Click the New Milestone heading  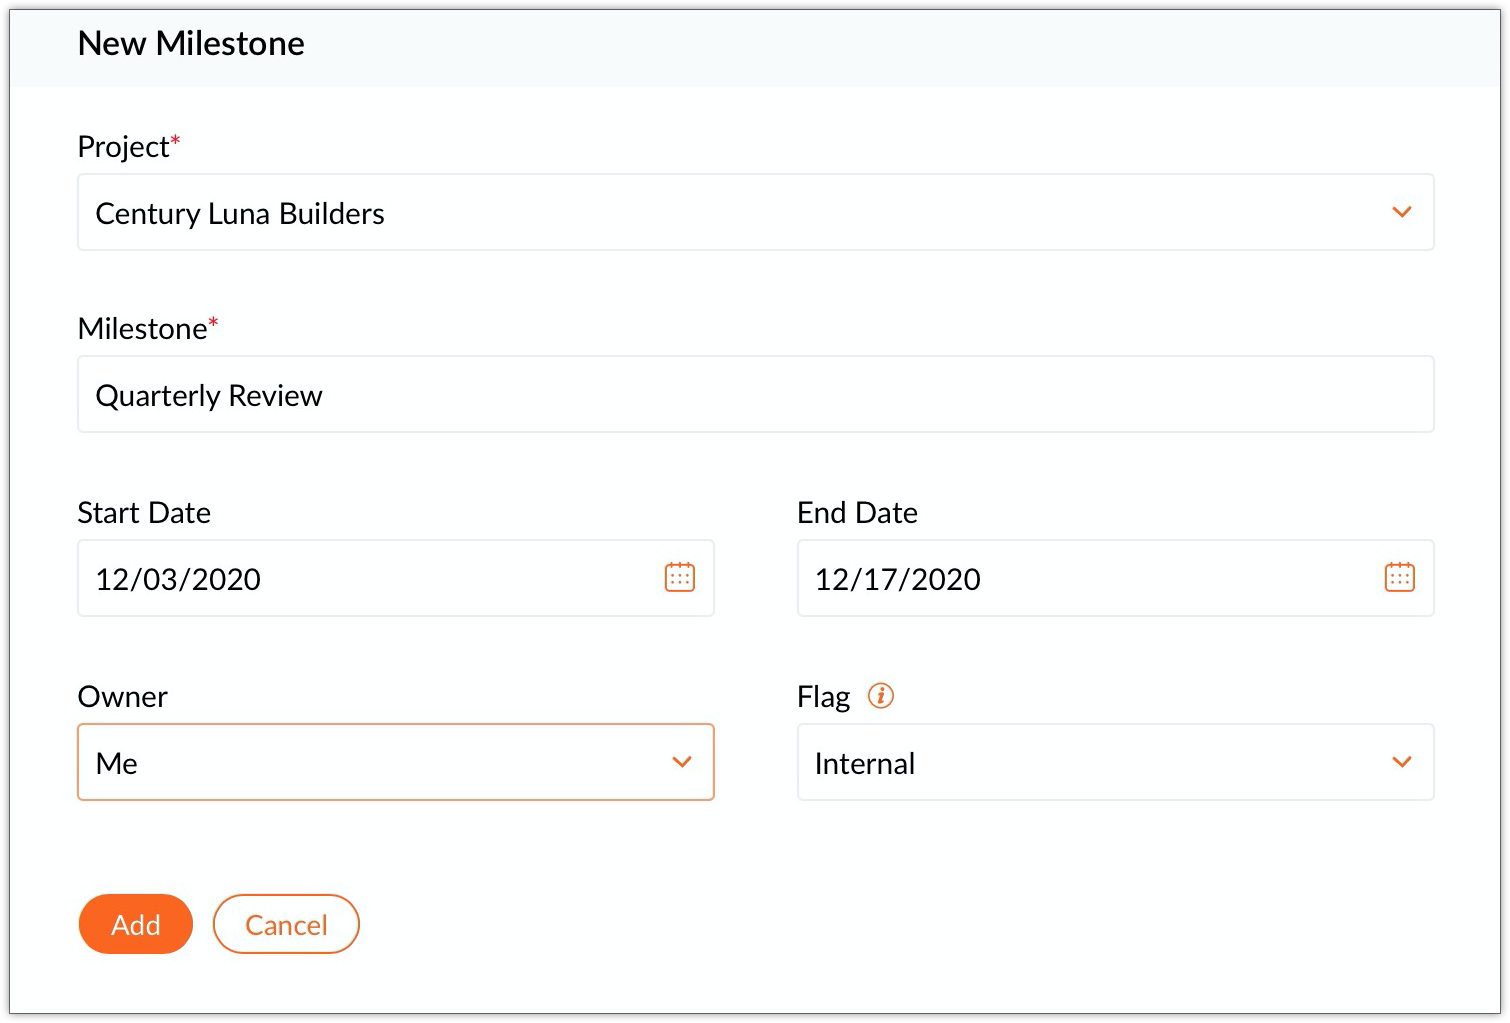(x=191, y=43)
